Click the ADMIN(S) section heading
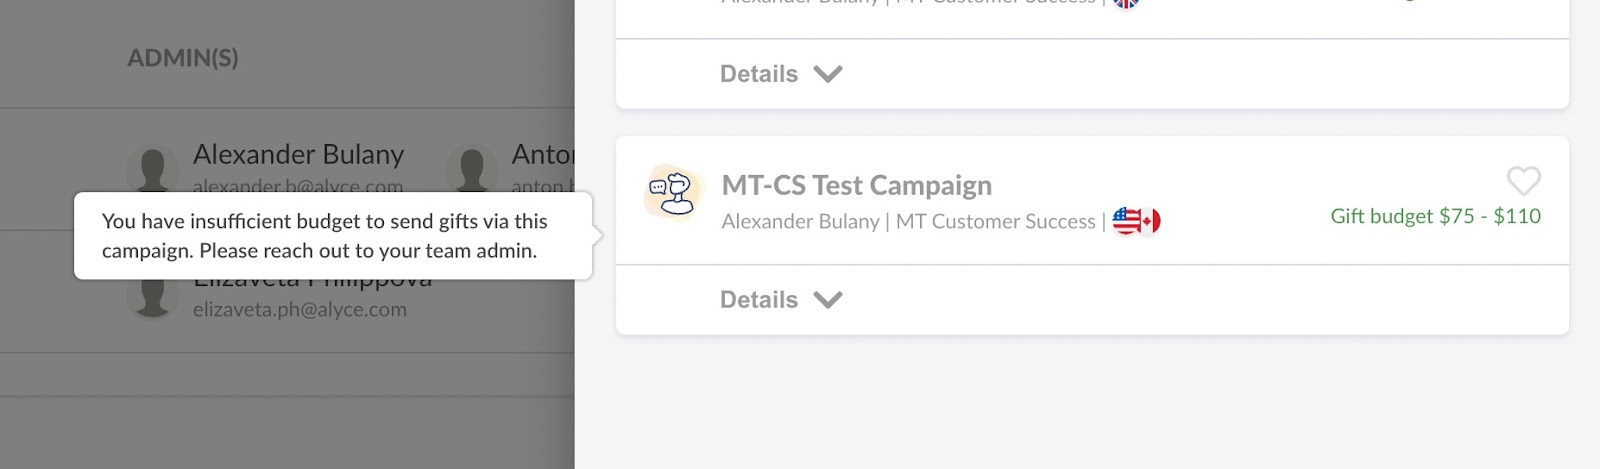The width and height of the screenshot is (1600, 469). [x=183, y=58]
